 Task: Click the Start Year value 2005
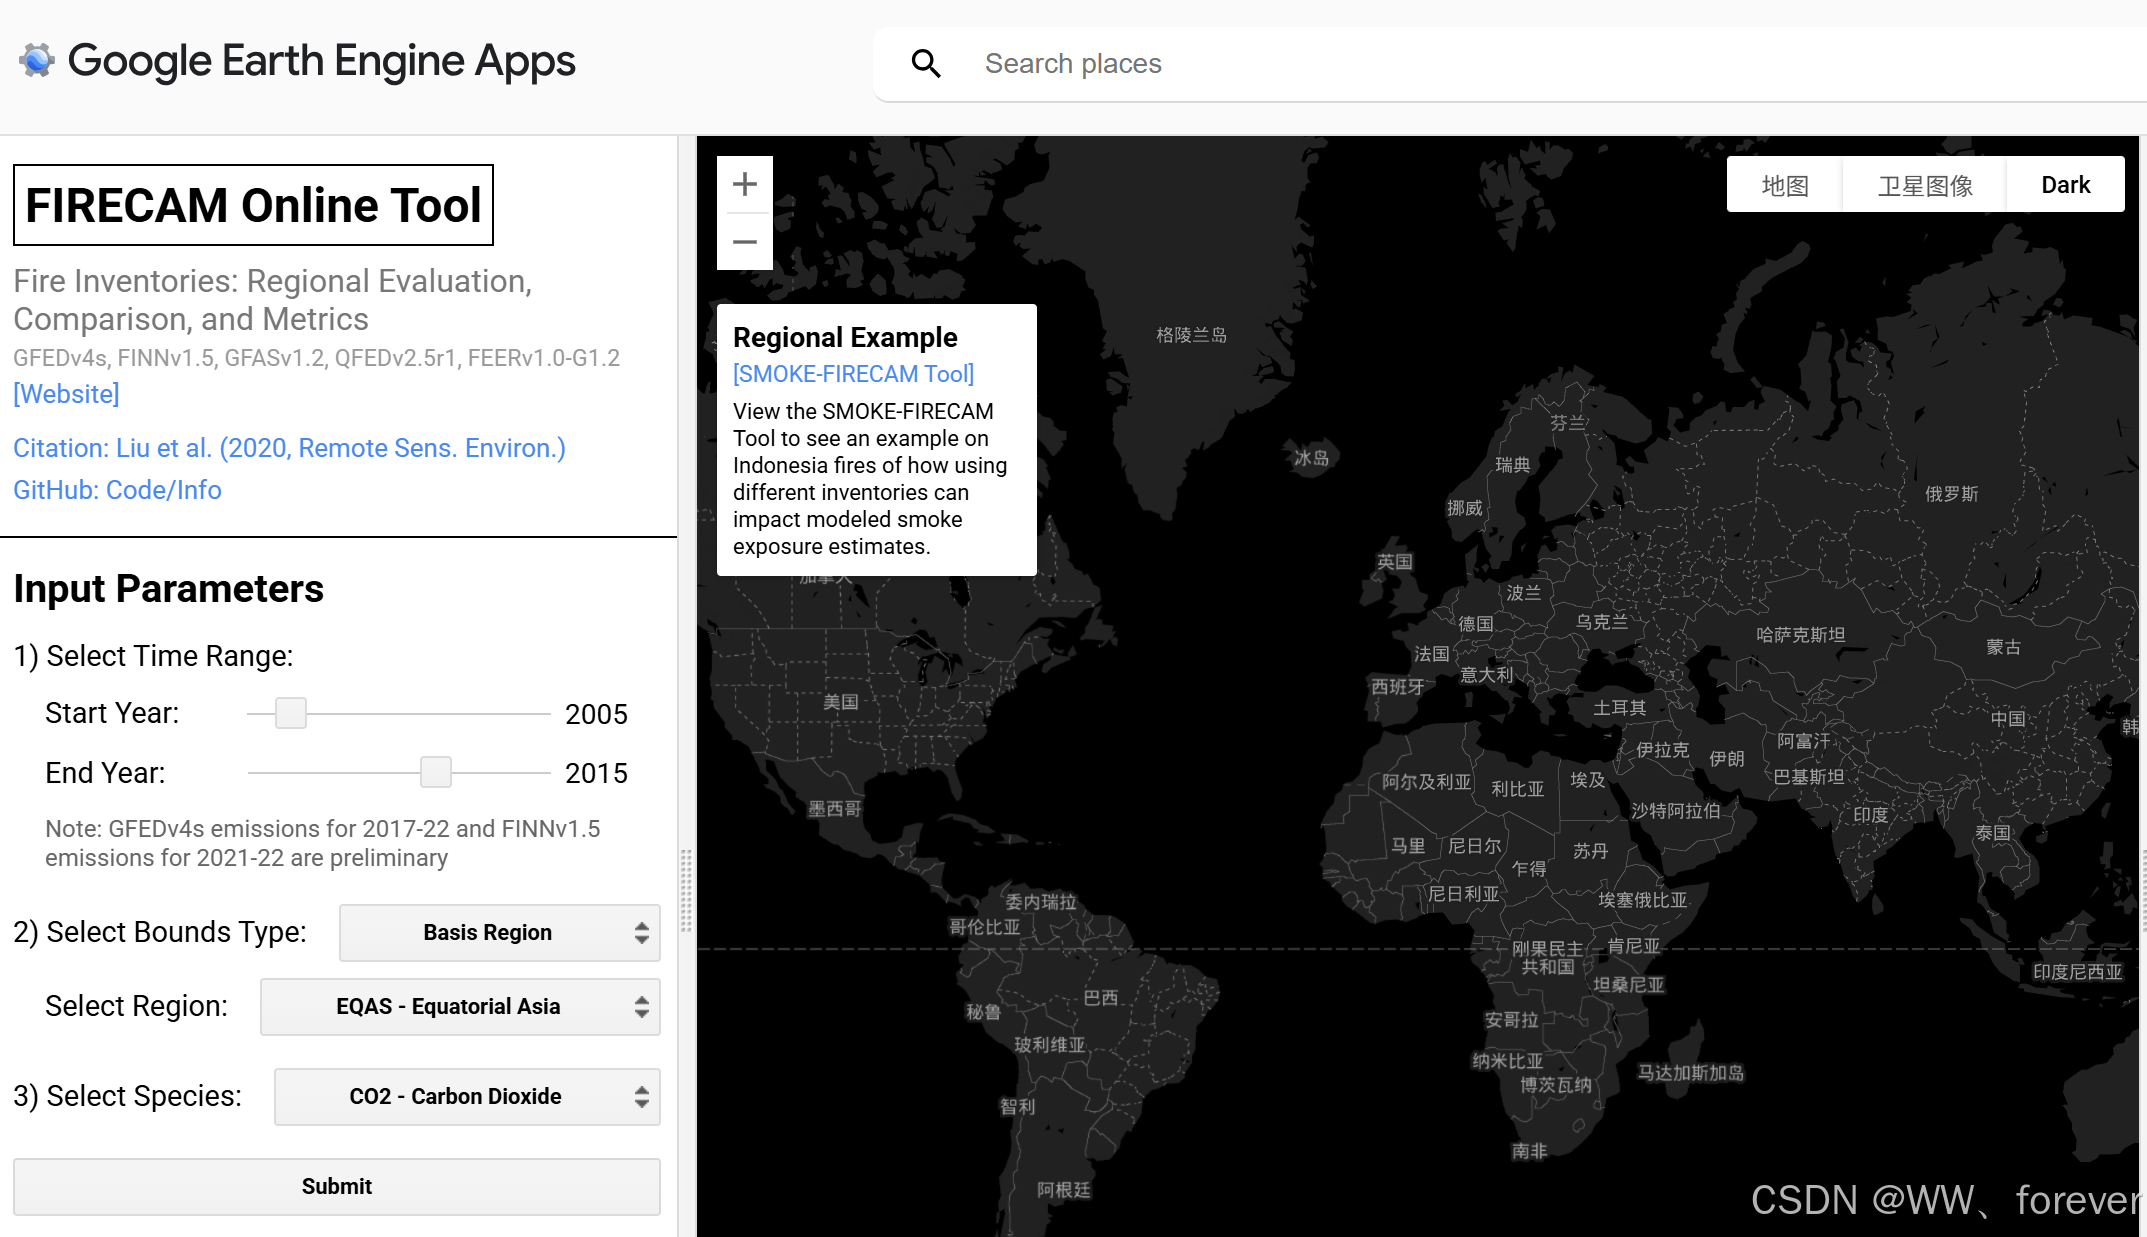[x=596, y=714]
